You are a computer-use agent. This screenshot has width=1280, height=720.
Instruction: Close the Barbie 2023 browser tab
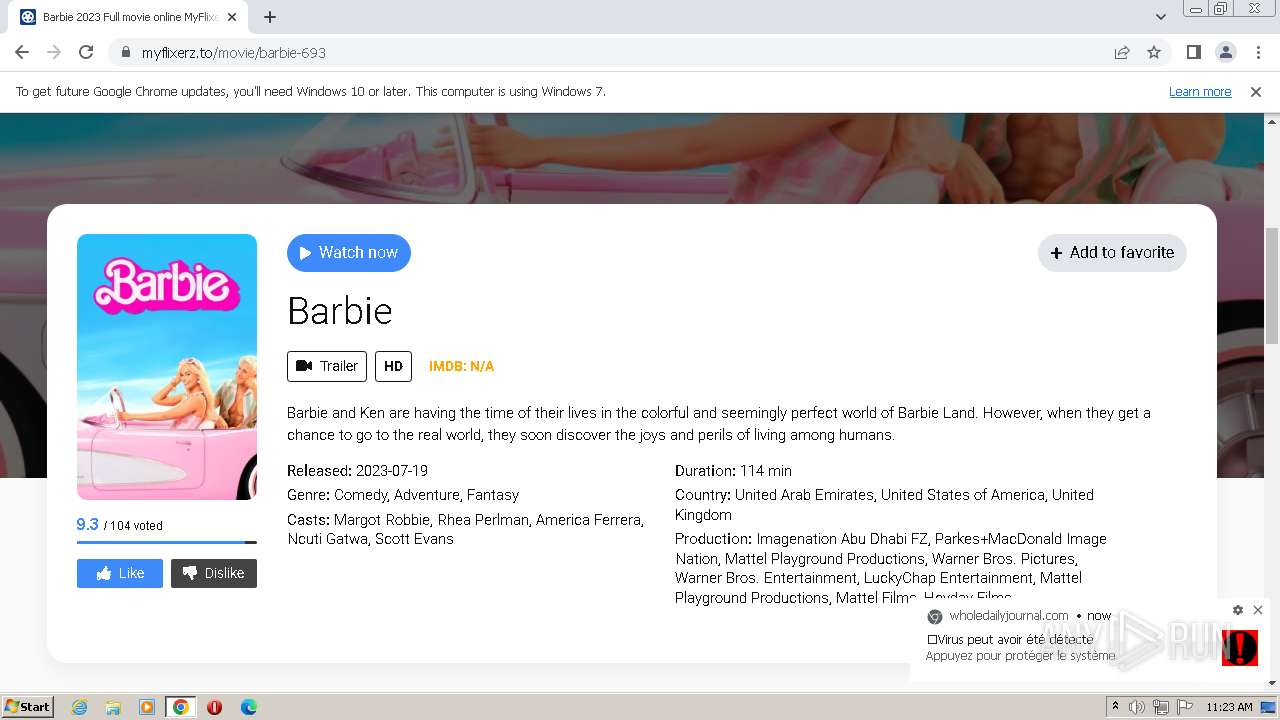coord(233,17)
